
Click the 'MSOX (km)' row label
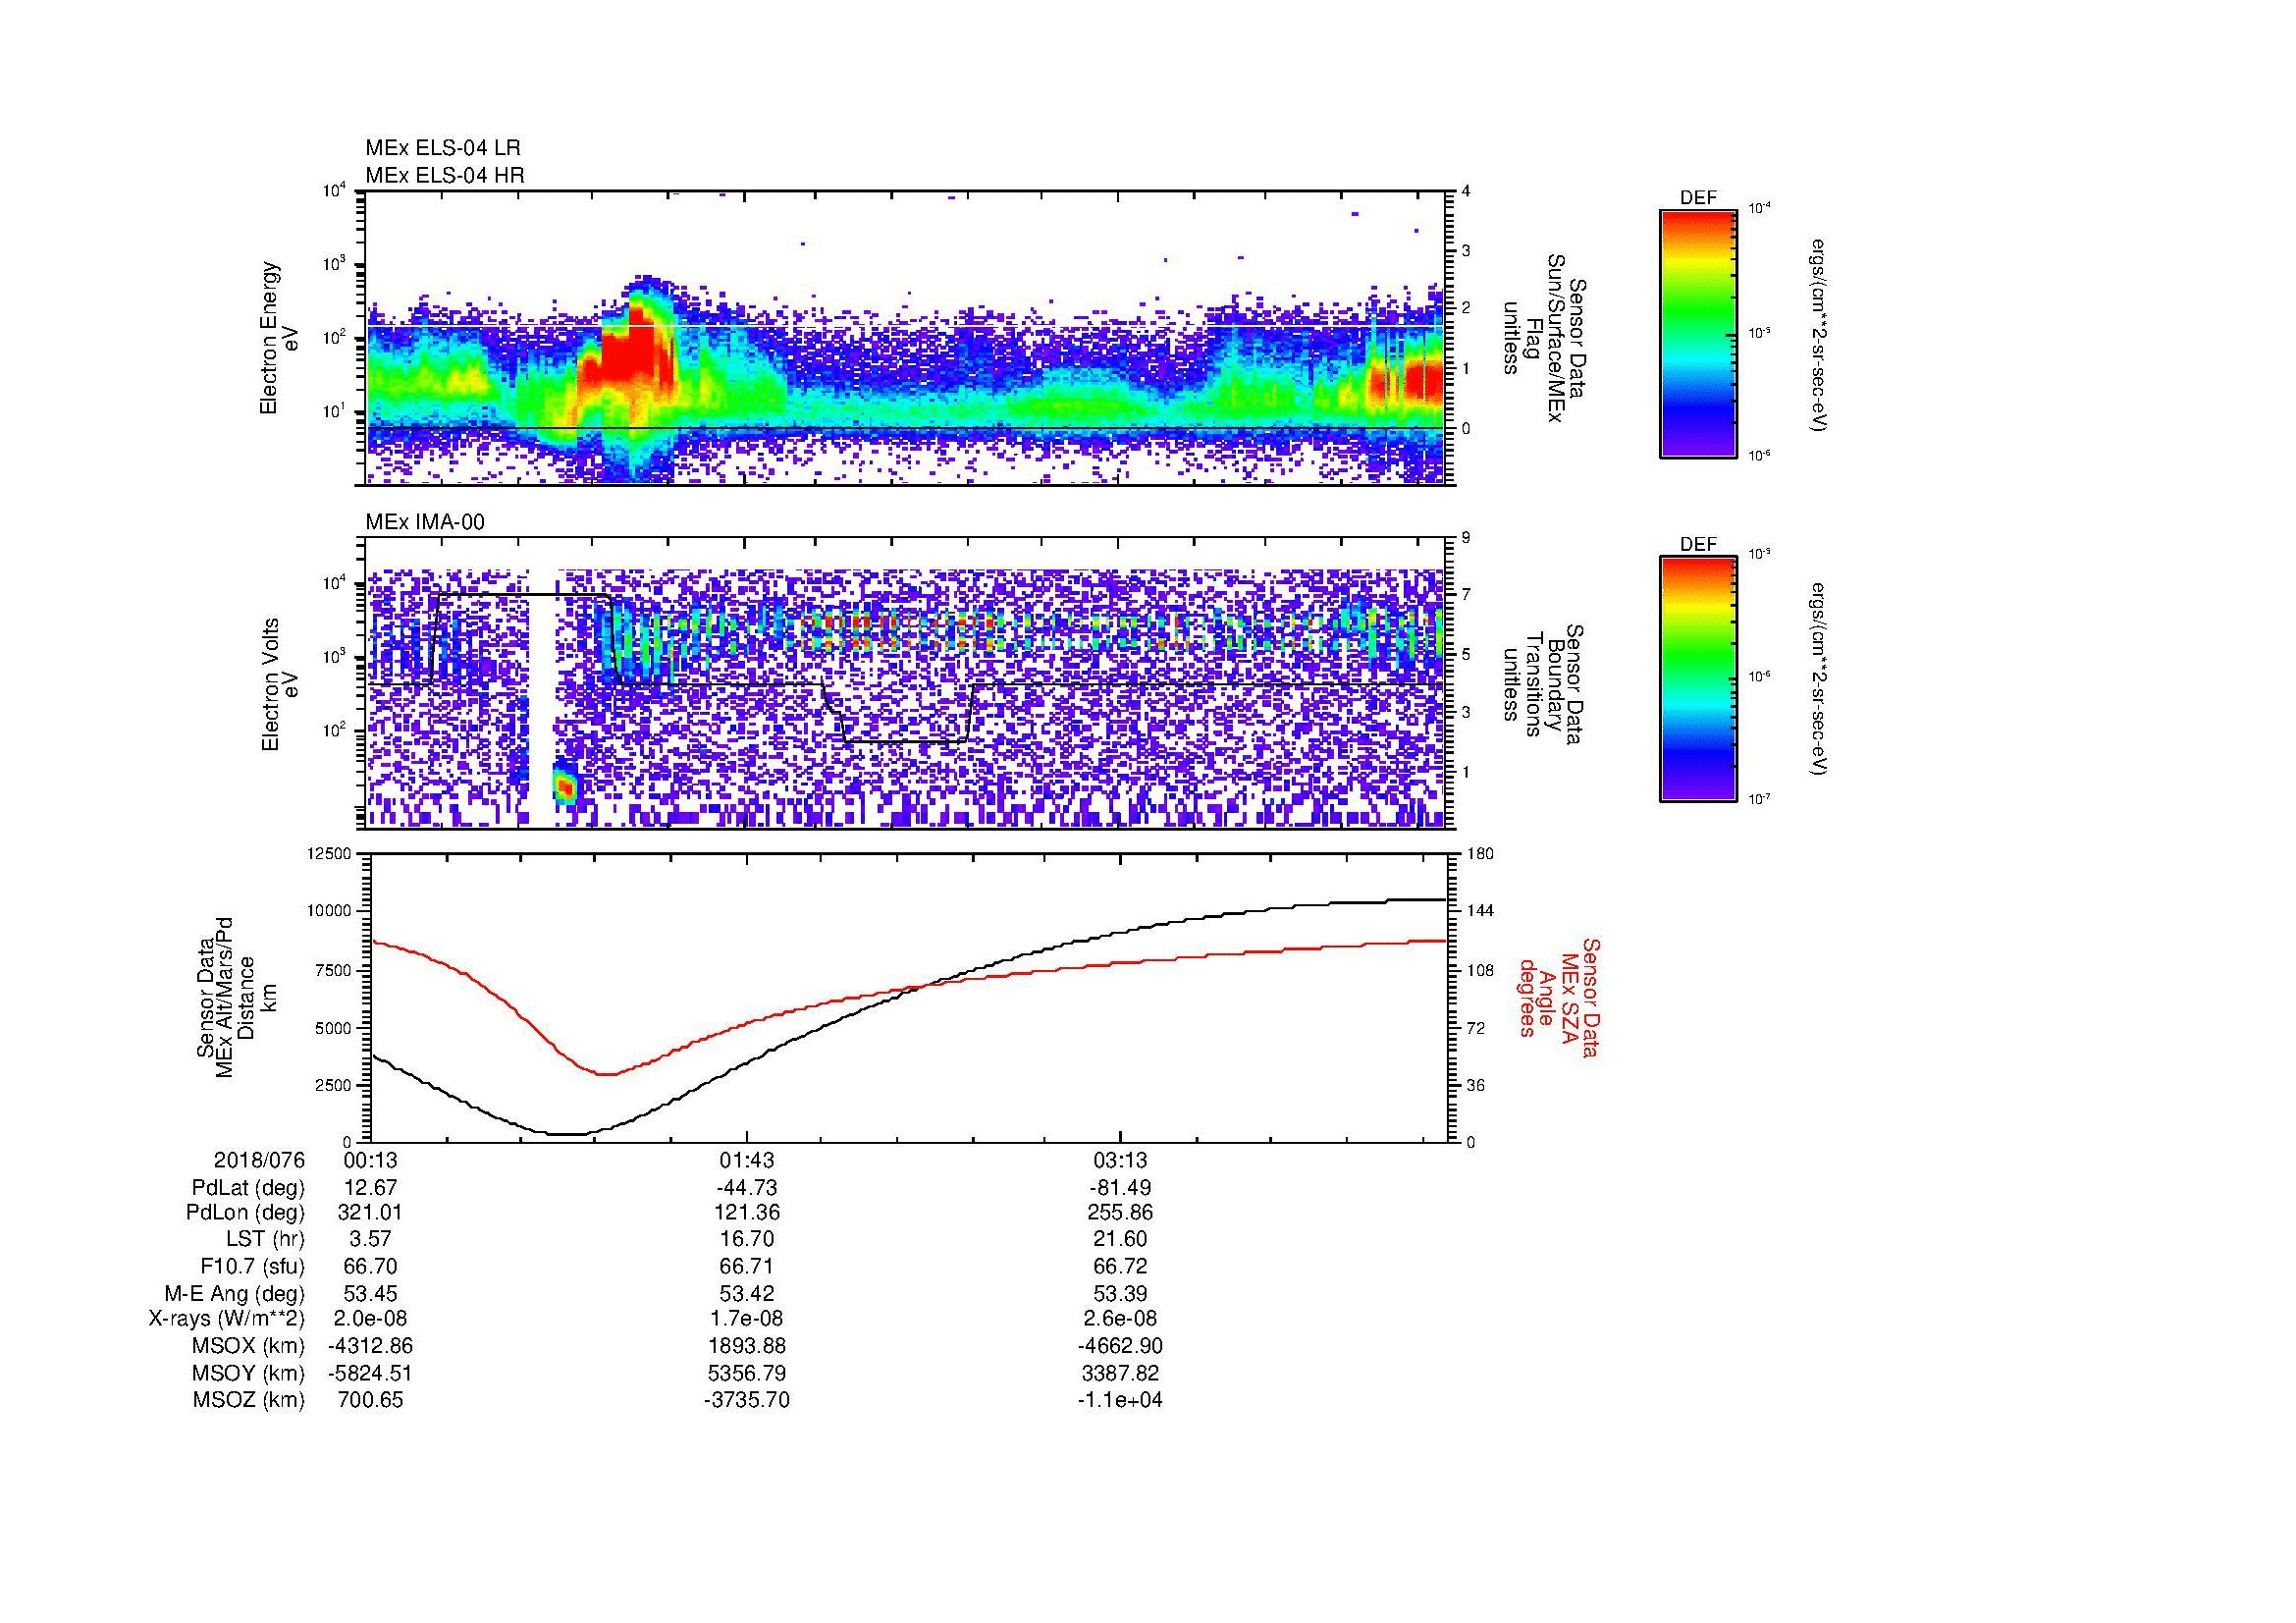[247, 1346]
